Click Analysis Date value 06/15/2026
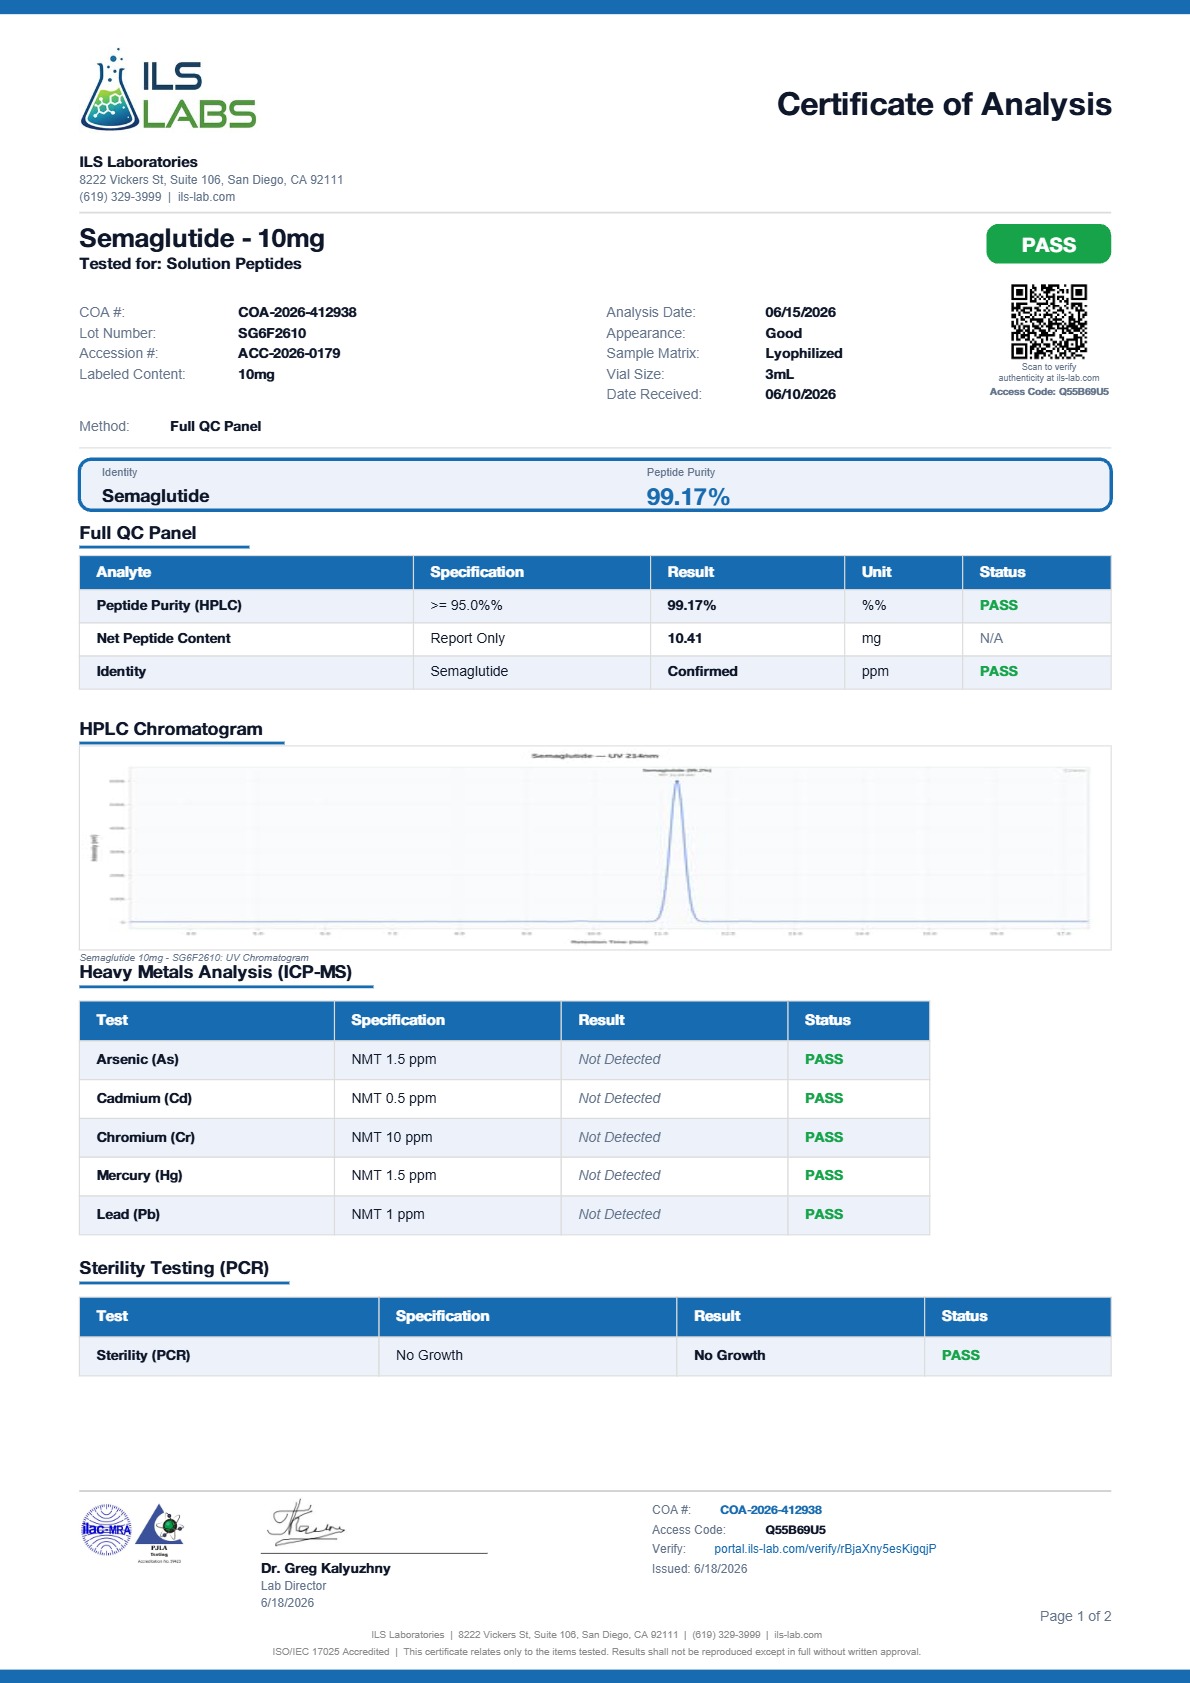The image size is (1190, 1683). [x=800, y=312]
